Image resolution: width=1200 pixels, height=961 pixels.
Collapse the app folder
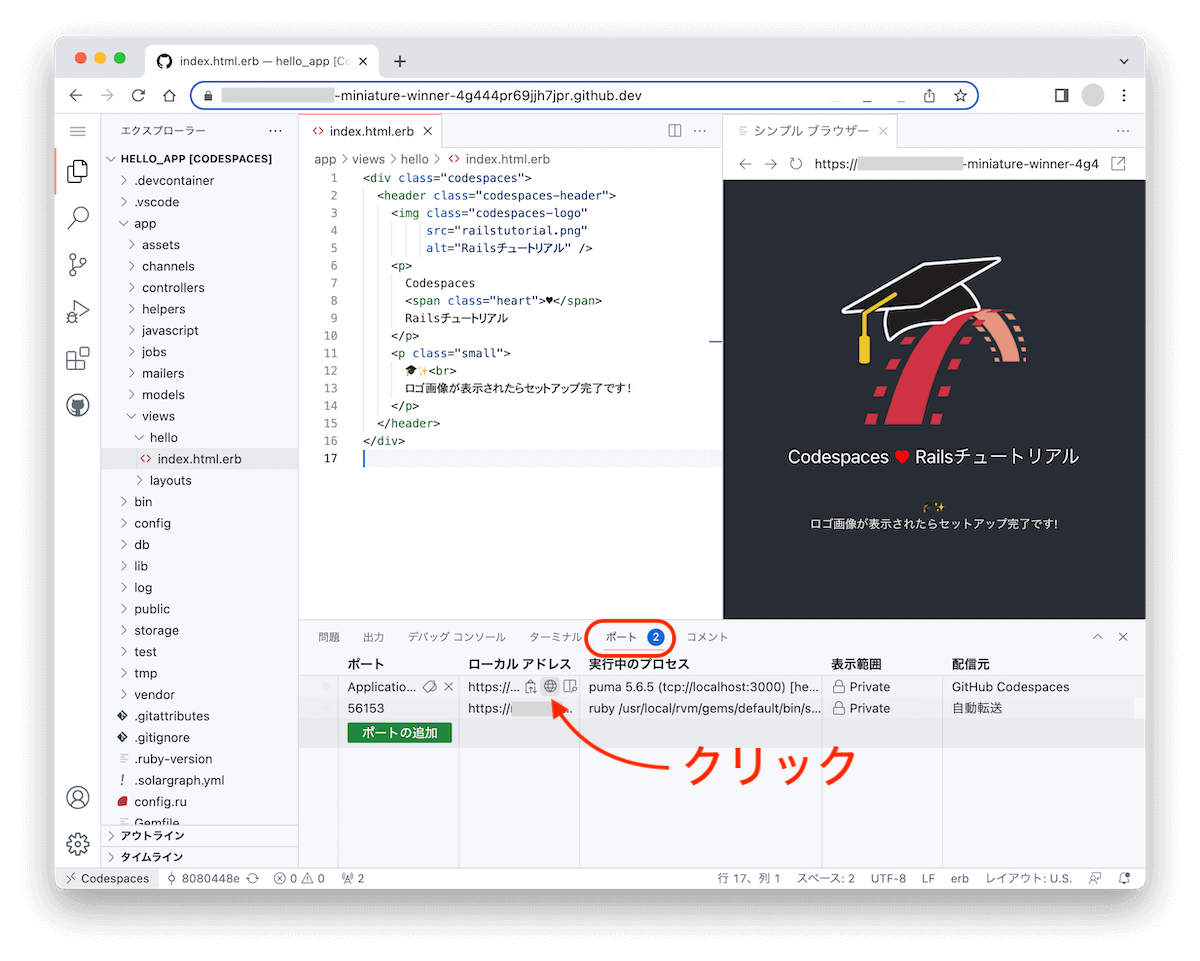[x=145, y=223]
